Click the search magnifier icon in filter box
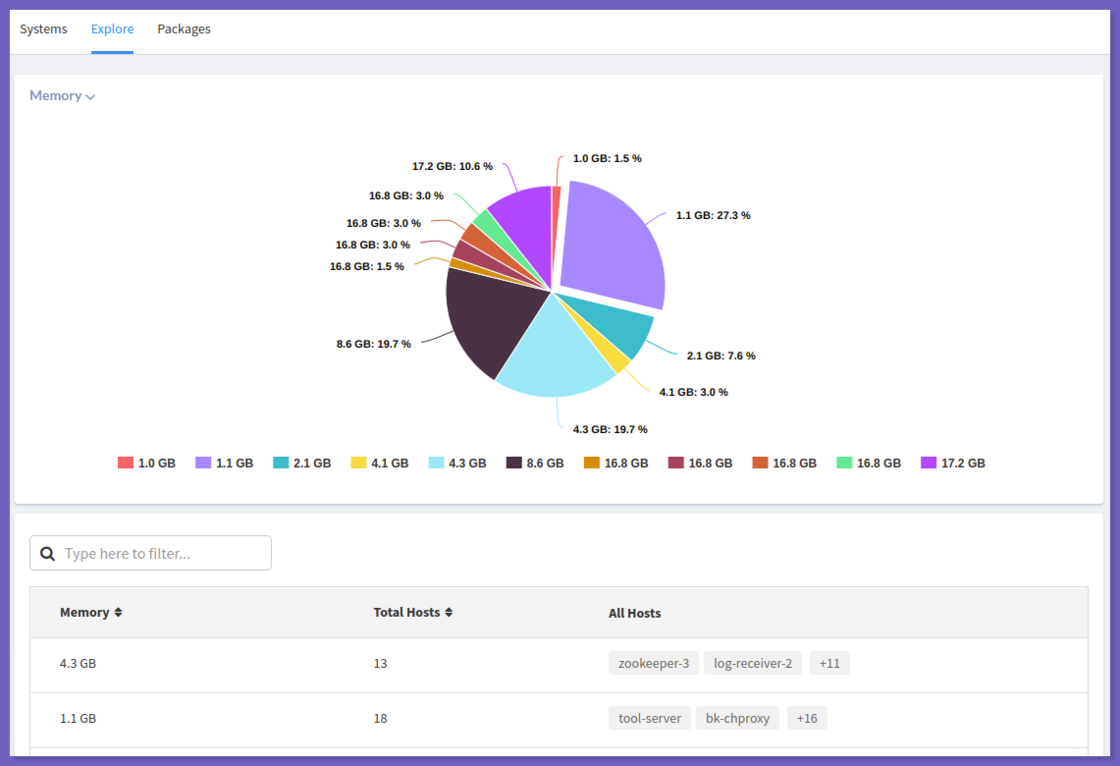 tap(47, 552)
